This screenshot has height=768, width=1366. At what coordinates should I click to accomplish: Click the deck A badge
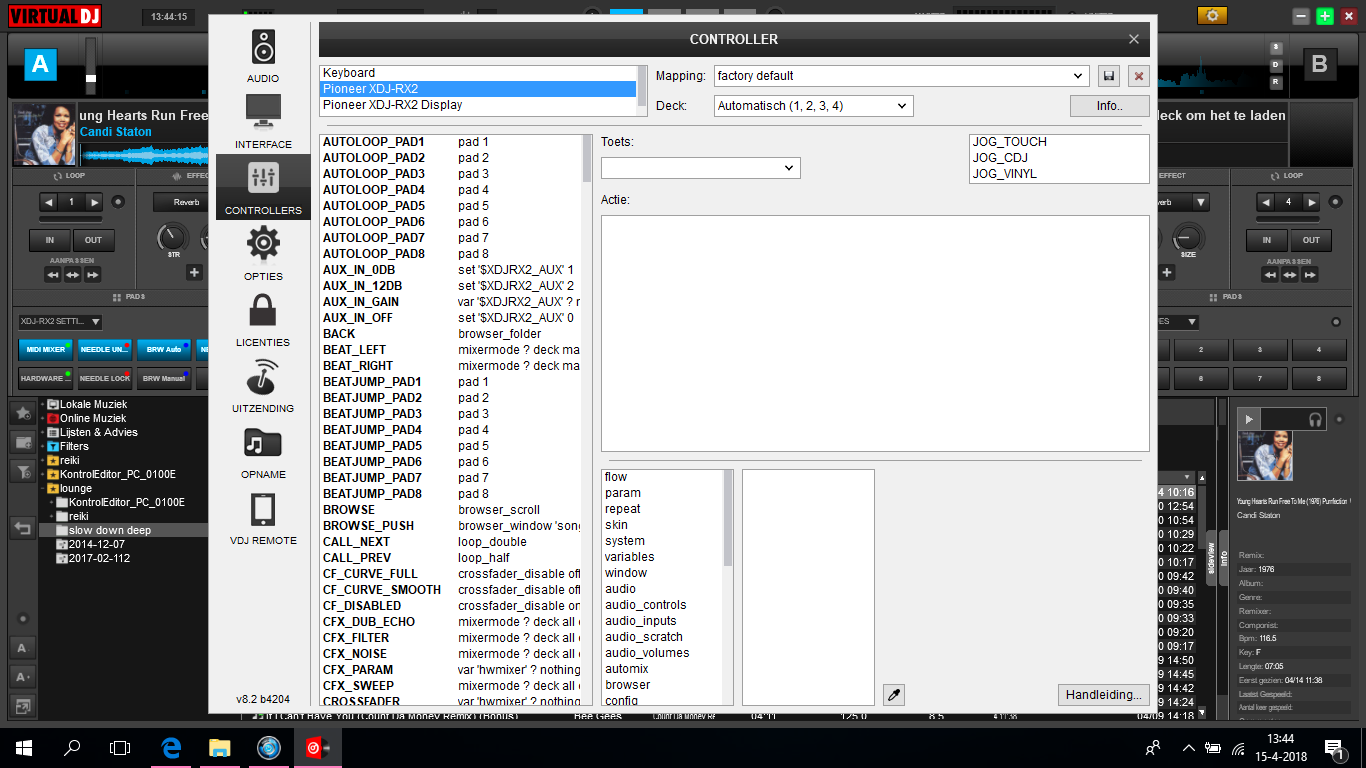coord(40,64)
